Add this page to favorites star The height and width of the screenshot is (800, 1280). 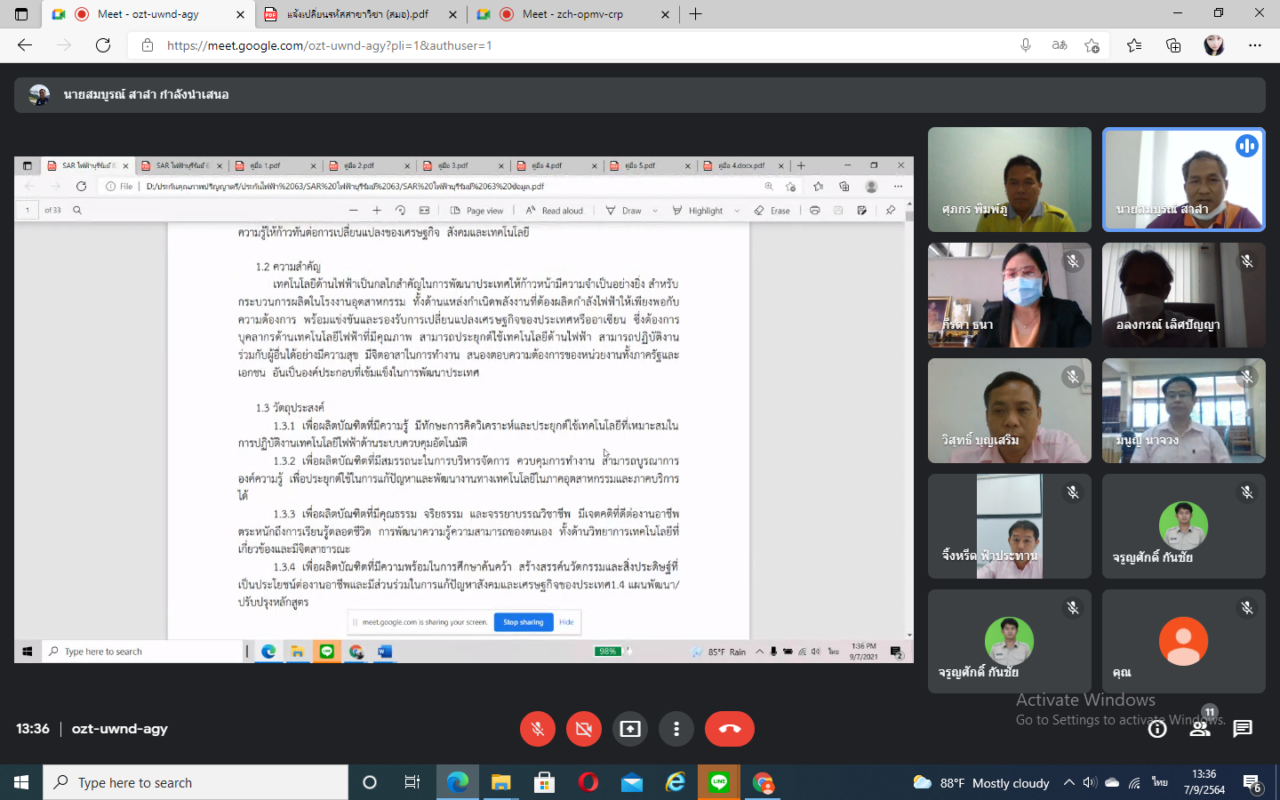1134,45
